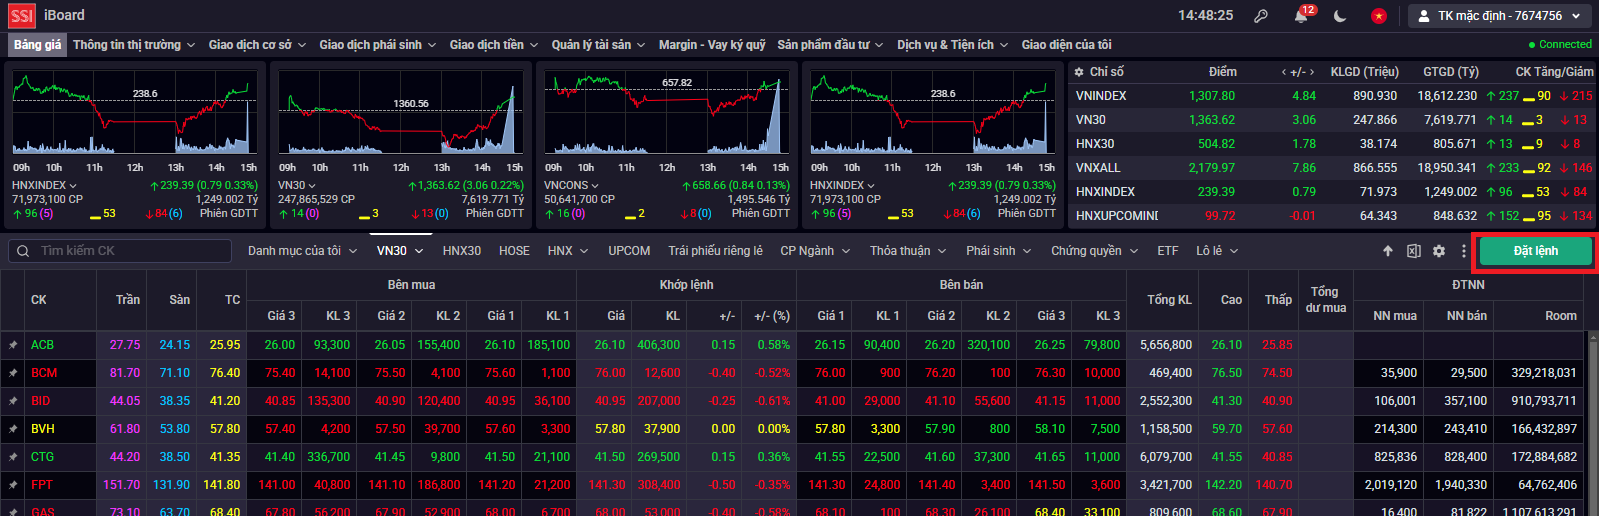Image resolution: width=1599 pixels, height=516 pixels.
Task: Click the Tìm kiếm CK search field
Action: coord(120,251)
